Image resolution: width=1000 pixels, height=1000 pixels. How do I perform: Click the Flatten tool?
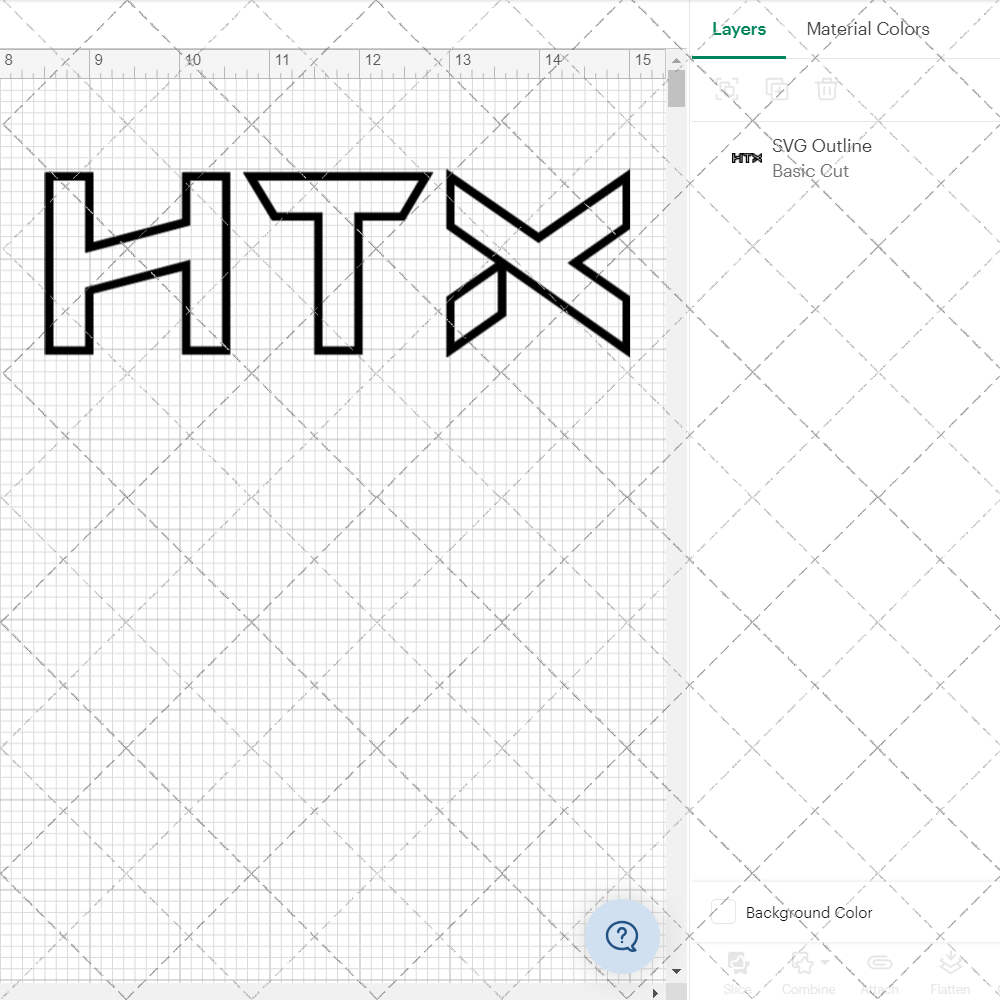[950, 974]
